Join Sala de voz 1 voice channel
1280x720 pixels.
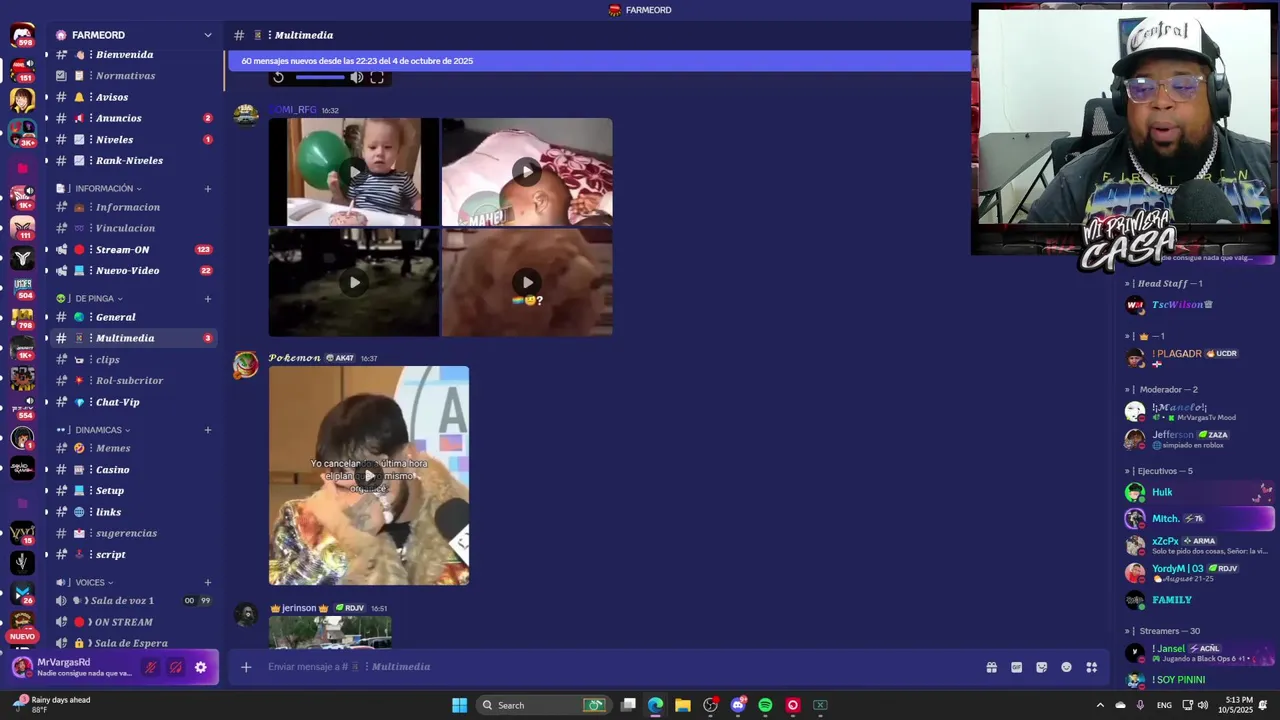pos(134,600)
